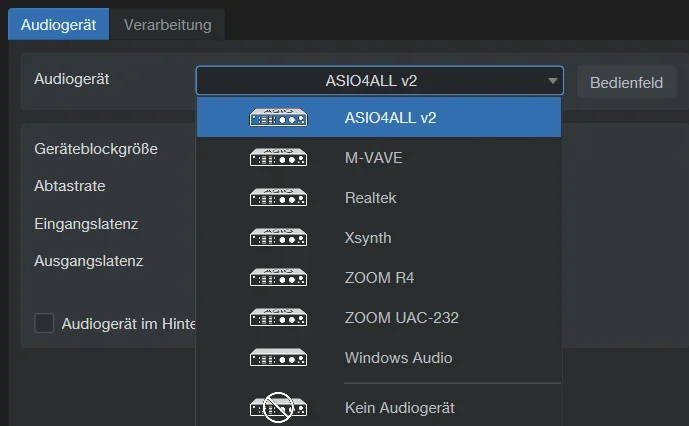
Task: Click the Xsynth device icon
Action: [x=278, y=238]
